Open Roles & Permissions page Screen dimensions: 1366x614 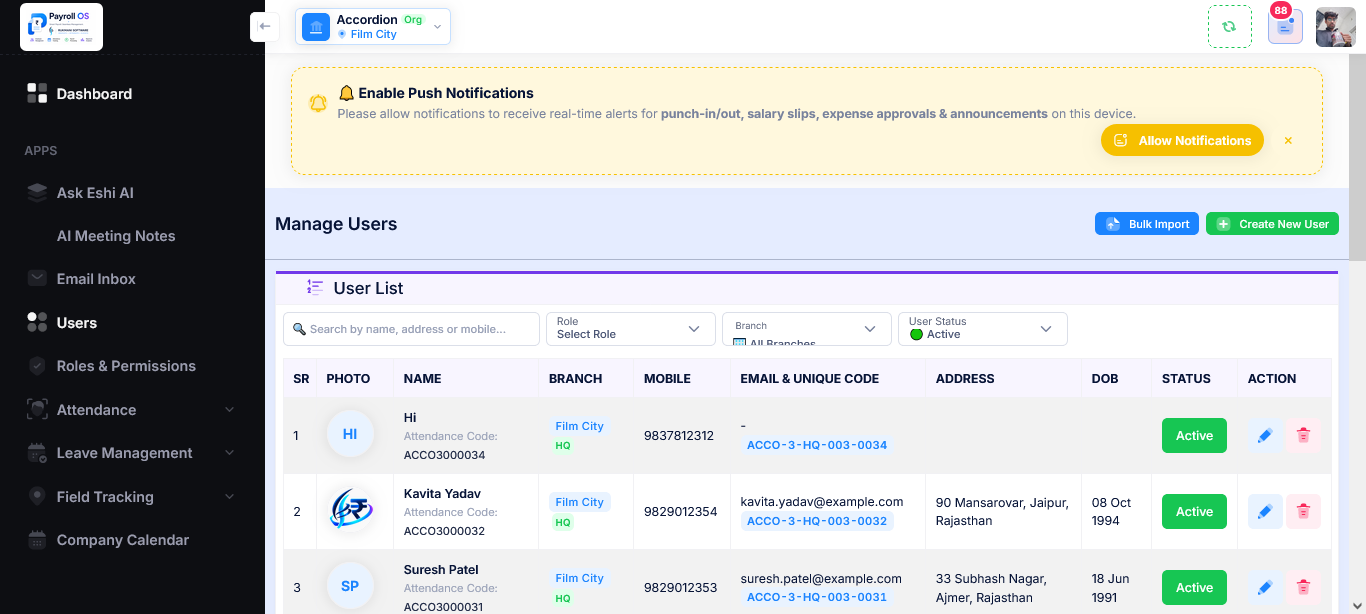click(x=126, y=366)
